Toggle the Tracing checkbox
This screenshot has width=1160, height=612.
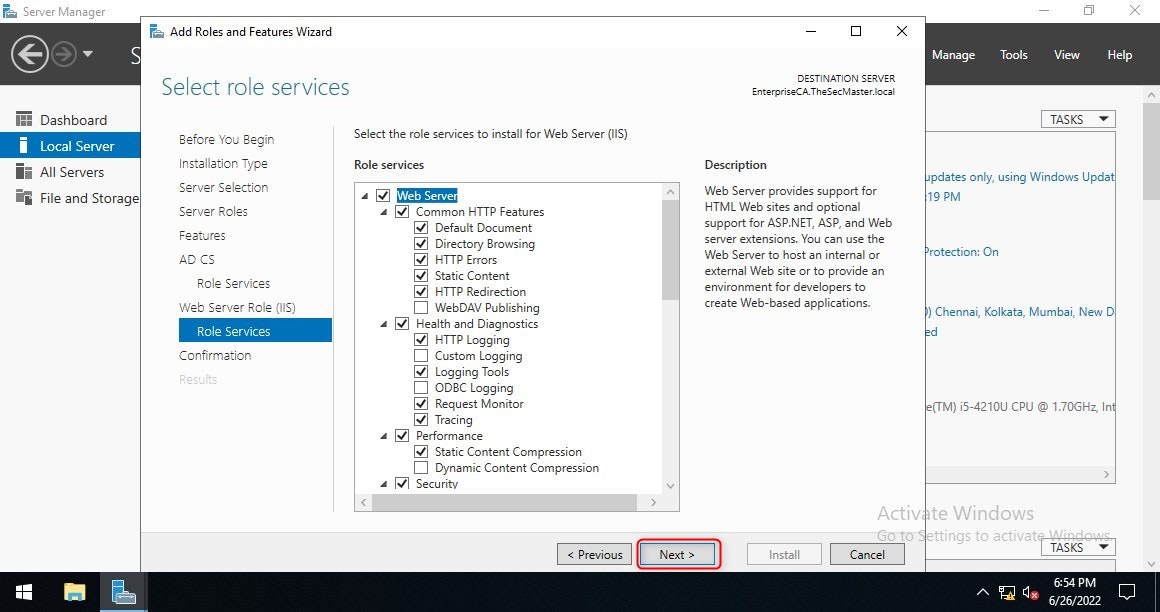(421, 420)
